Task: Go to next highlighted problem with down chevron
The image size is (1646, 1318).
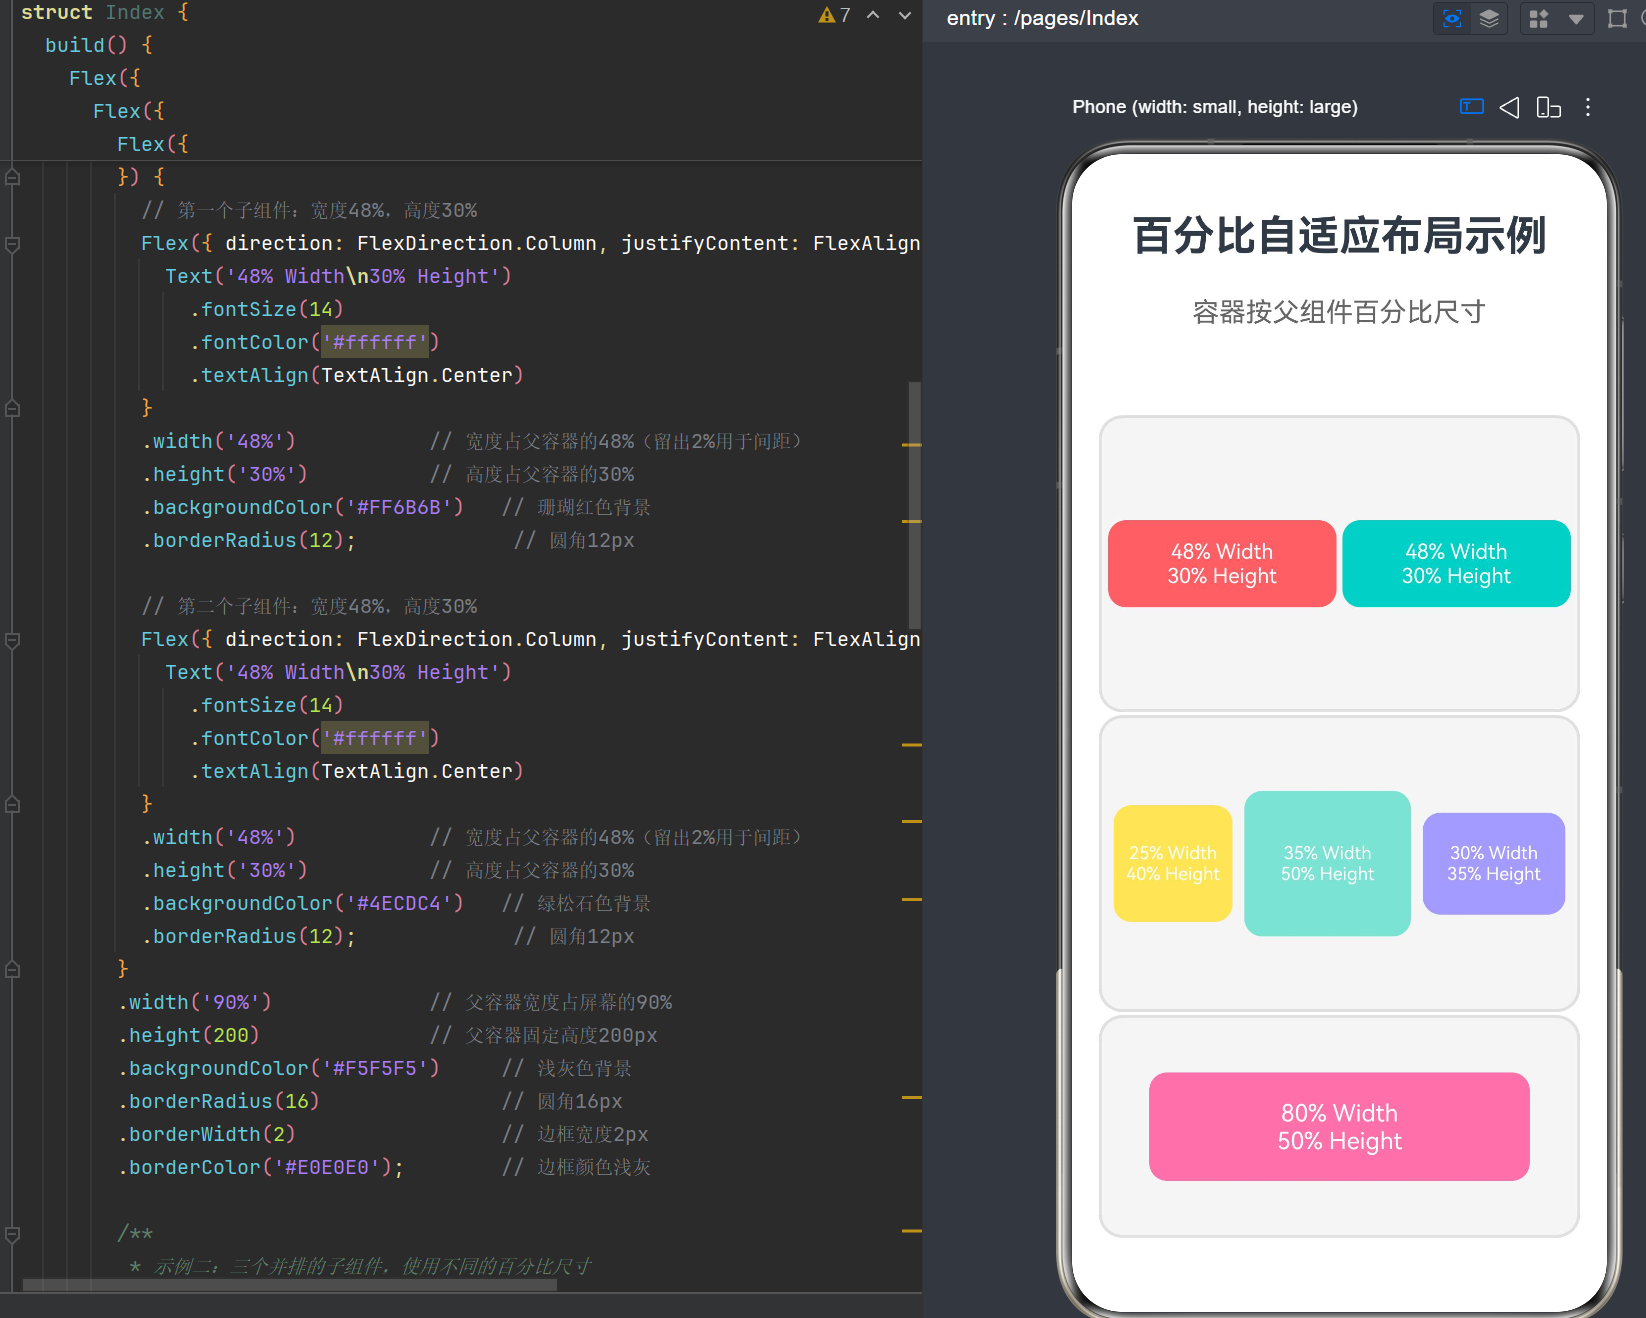Action: click(905, 15)
